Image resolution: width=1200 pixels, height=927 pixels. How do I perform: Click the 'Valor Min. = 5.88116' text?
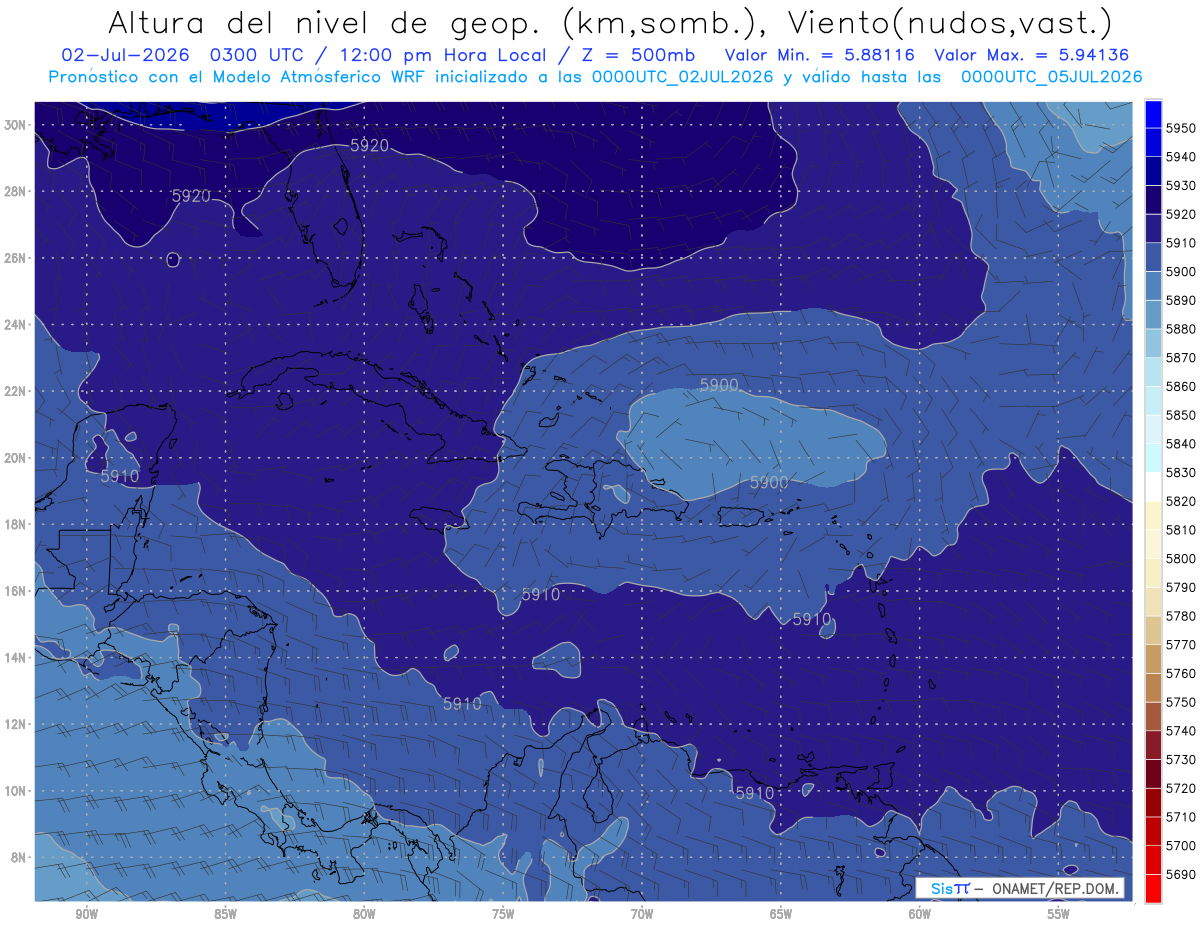pyautogui.click(x=821, y=55)
